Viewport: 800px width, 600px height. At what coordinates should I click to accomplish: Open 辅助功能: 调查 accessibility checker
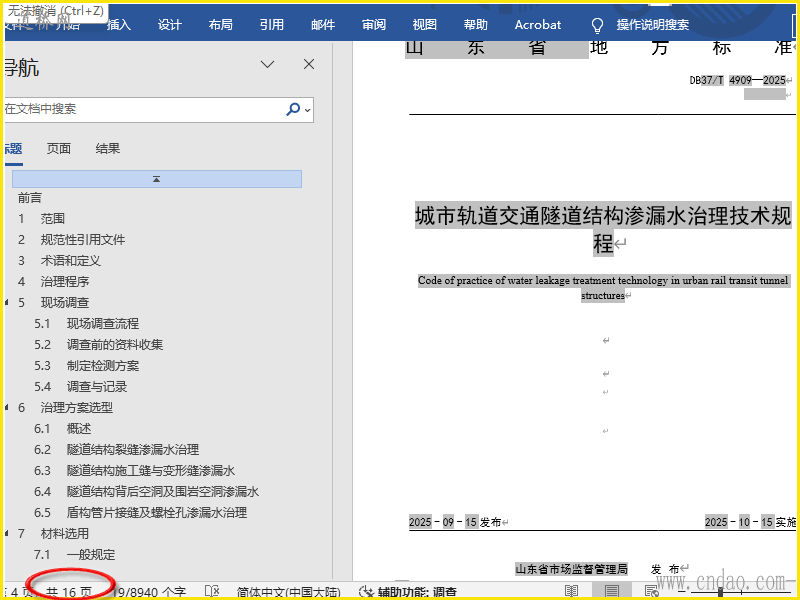click(x=408, y=592)
